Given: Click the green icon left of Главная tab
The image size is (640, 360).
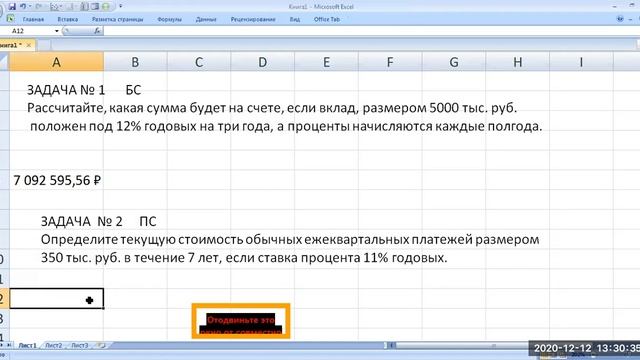Looking at the screenshot, I should 10,19.
